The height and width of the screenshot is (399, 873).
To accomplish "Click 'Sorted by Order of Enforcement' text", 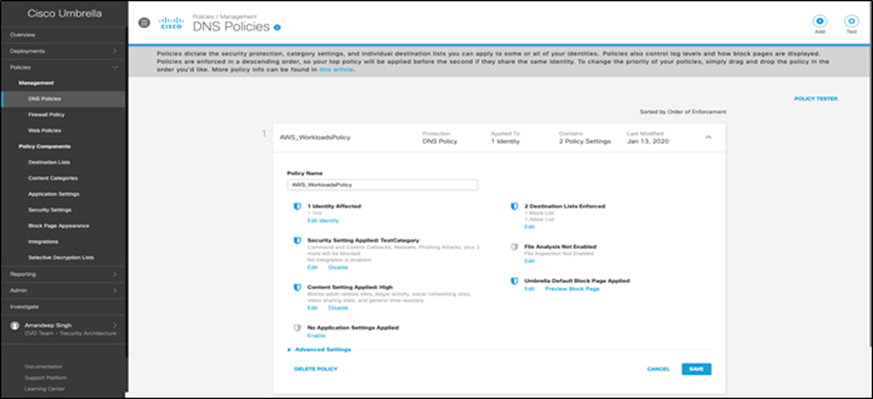I will 683,112.
